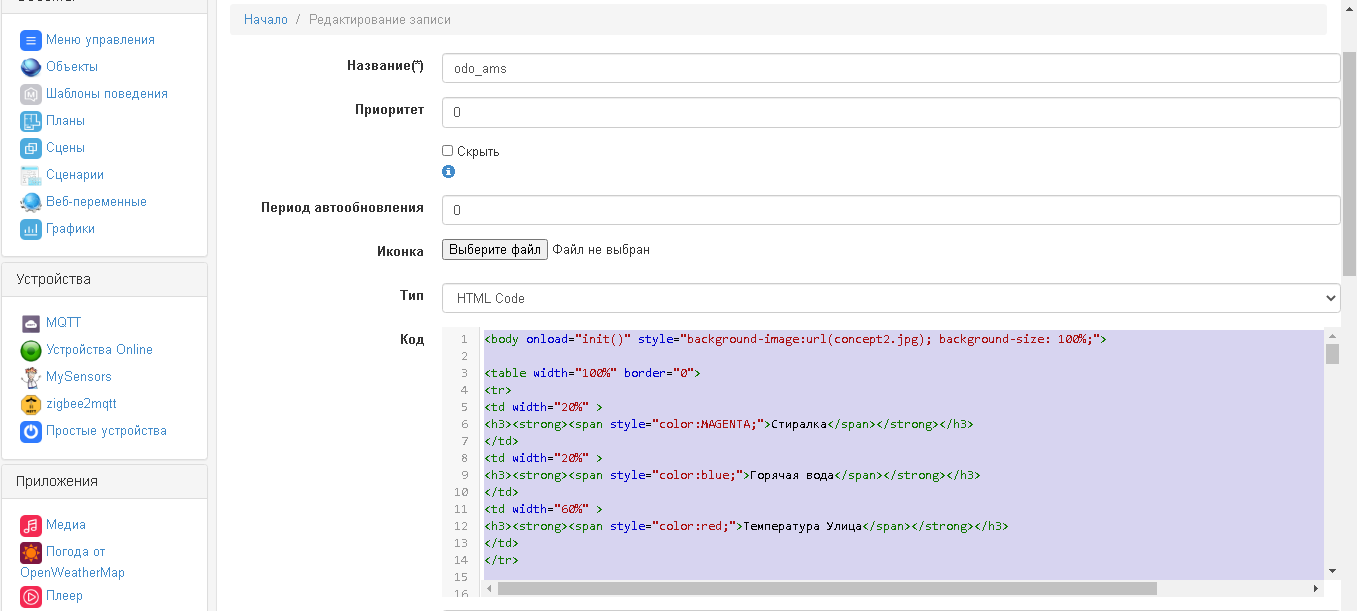Click the Меню управления sidebar icon
Viewport: 1357px width, 611px height.
click(x=30, y=40)
